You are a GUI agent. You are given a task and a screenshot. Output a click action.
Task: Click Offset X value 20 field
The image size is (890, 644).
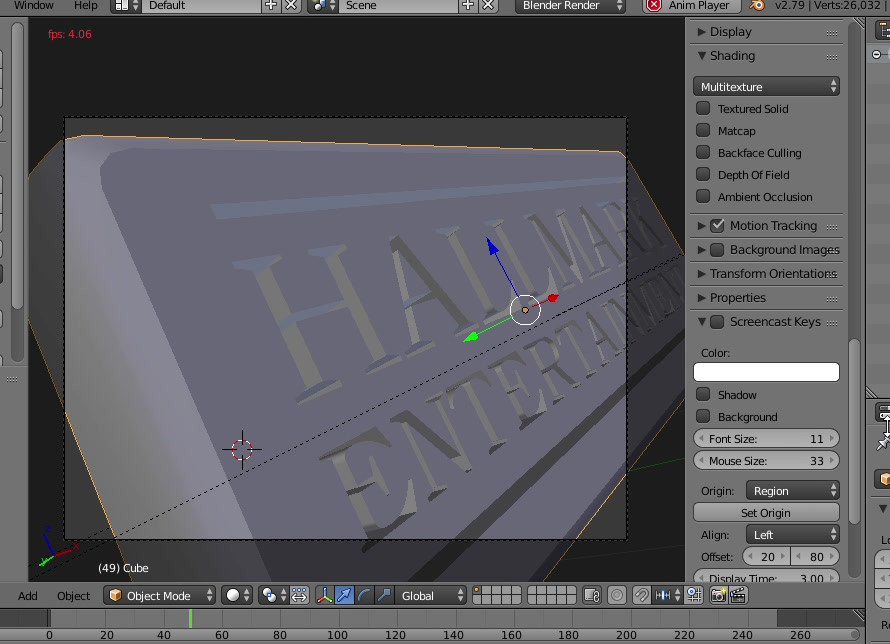[767, 557]
